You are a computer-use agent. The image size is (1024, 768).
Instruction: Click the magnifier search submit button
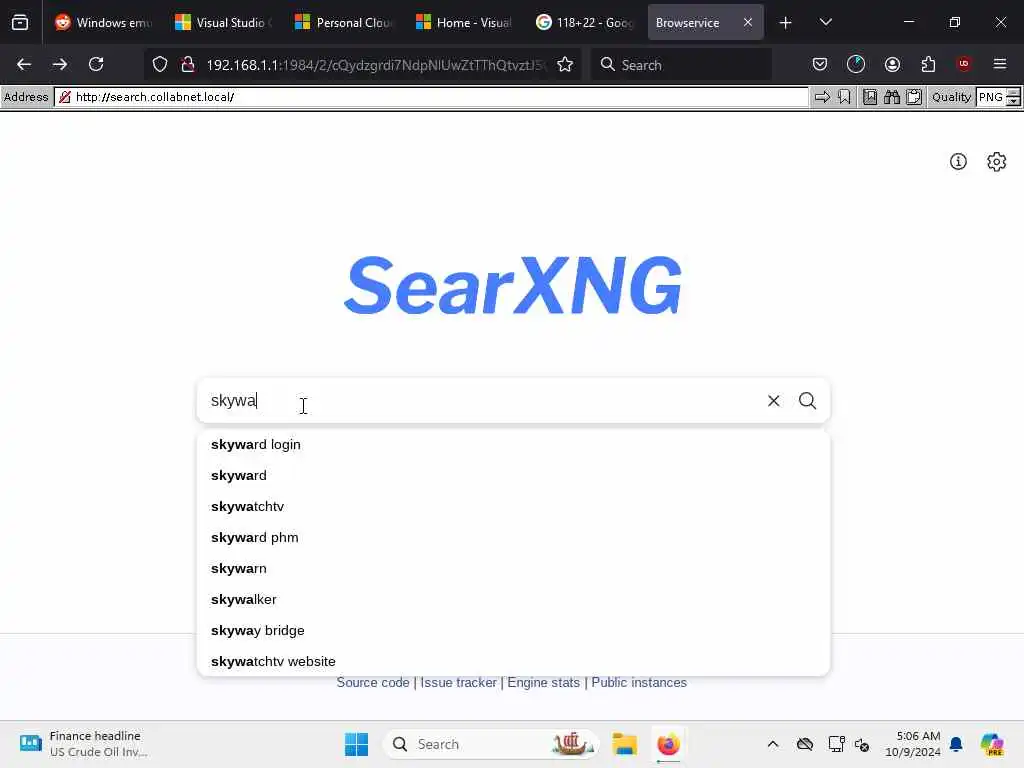click(x=807, y=400)
